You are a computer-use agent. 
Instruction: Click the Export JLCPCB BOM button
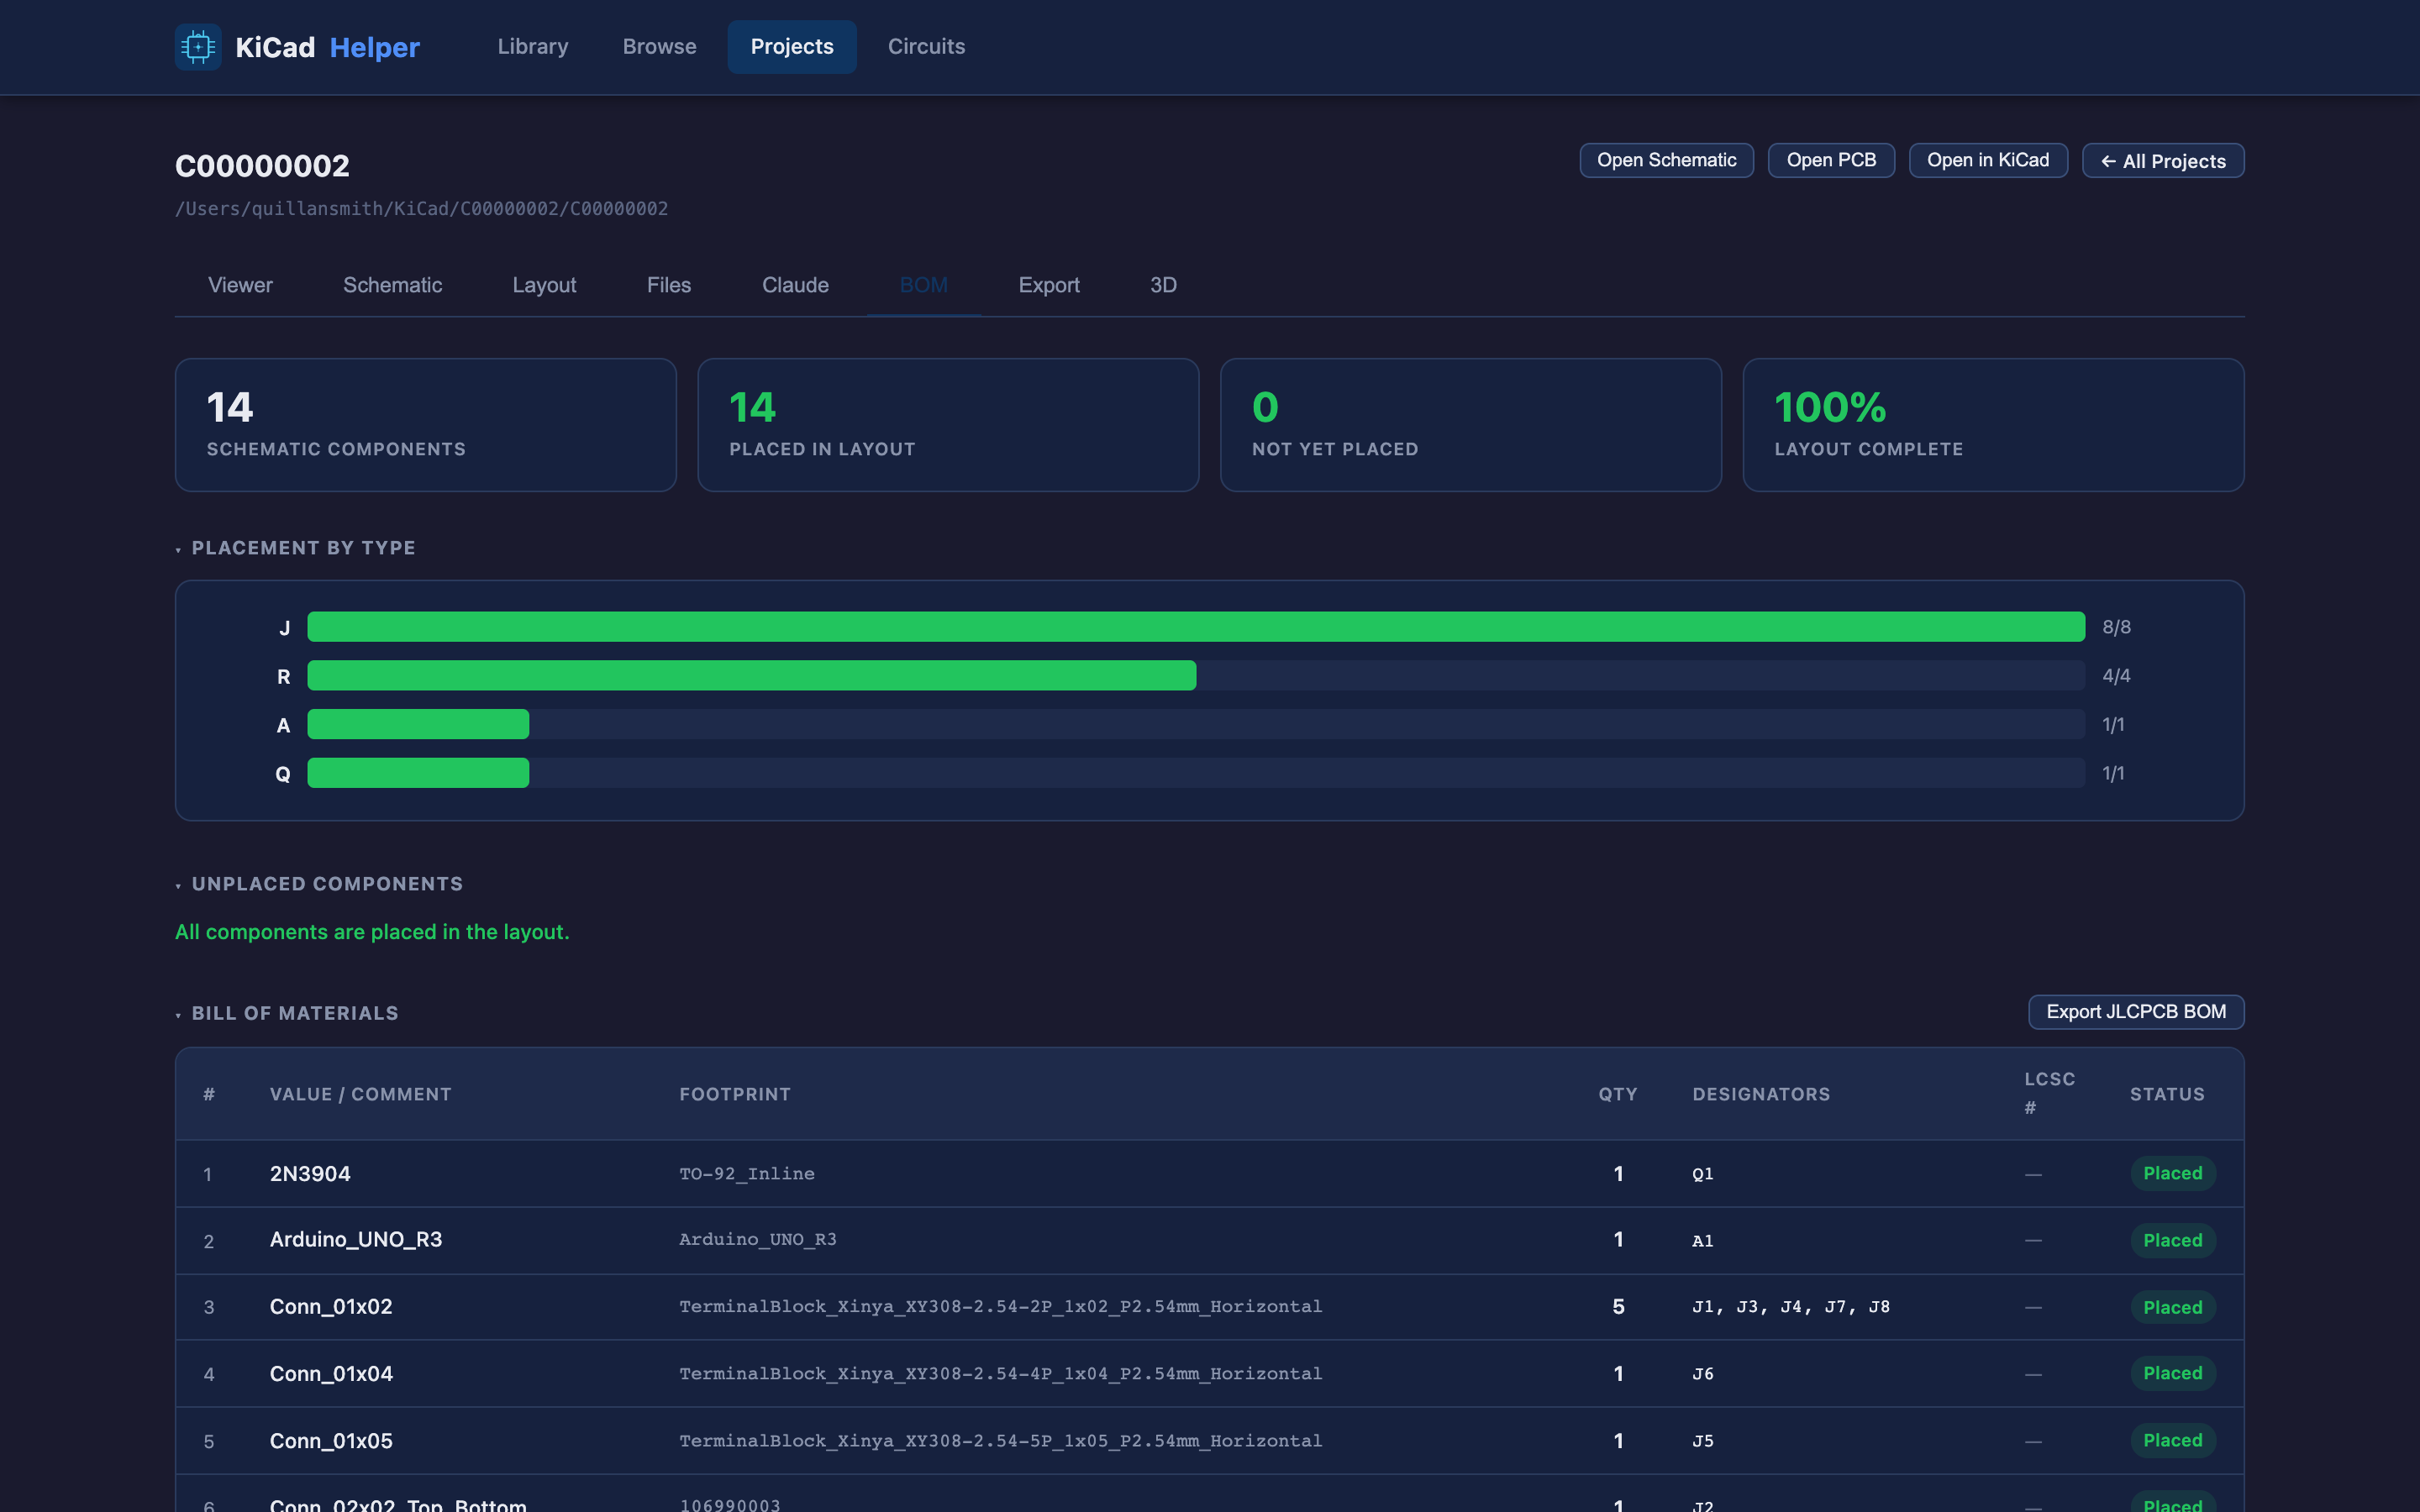[x=2136, y=1012]
